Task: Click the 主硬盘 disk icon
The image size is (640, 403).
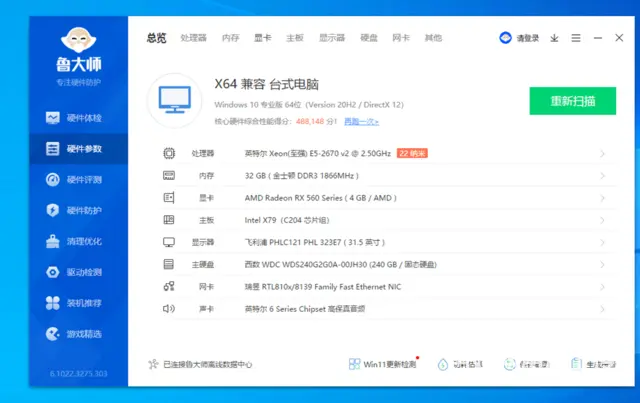Action: [x=169, y=265]
